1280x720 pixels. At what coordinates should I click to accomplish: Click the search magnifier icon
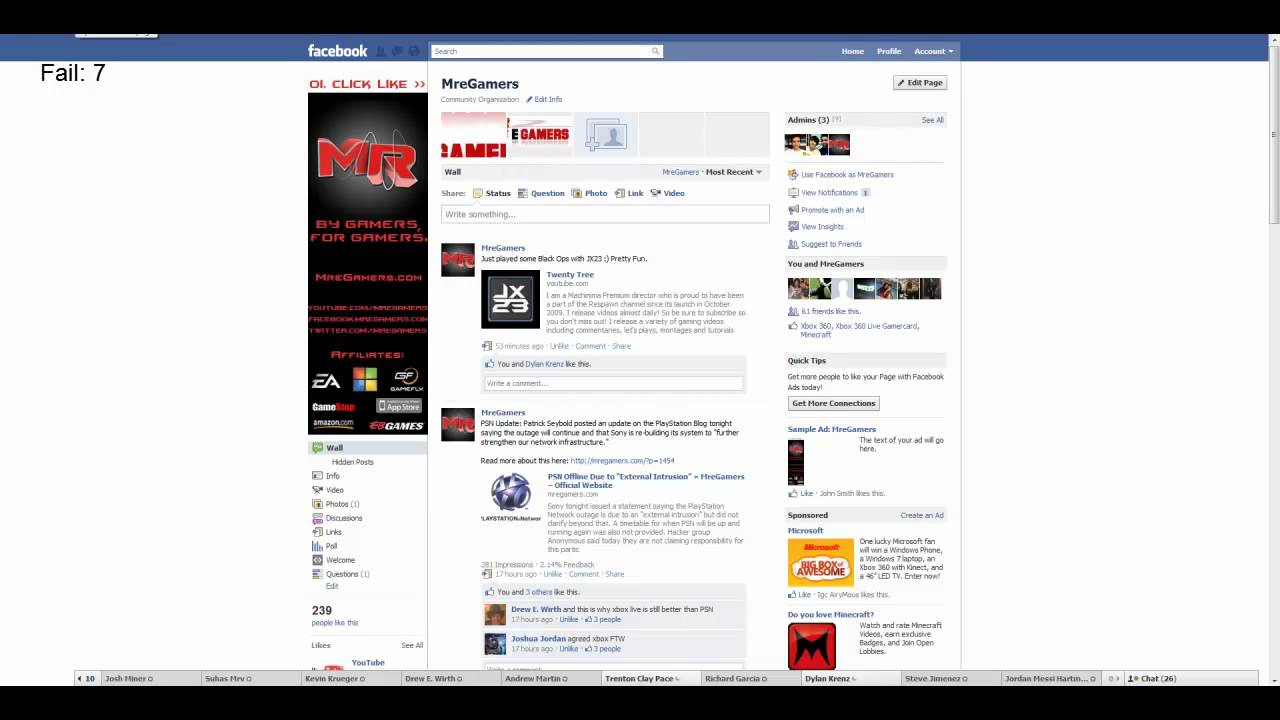(655, 51)
